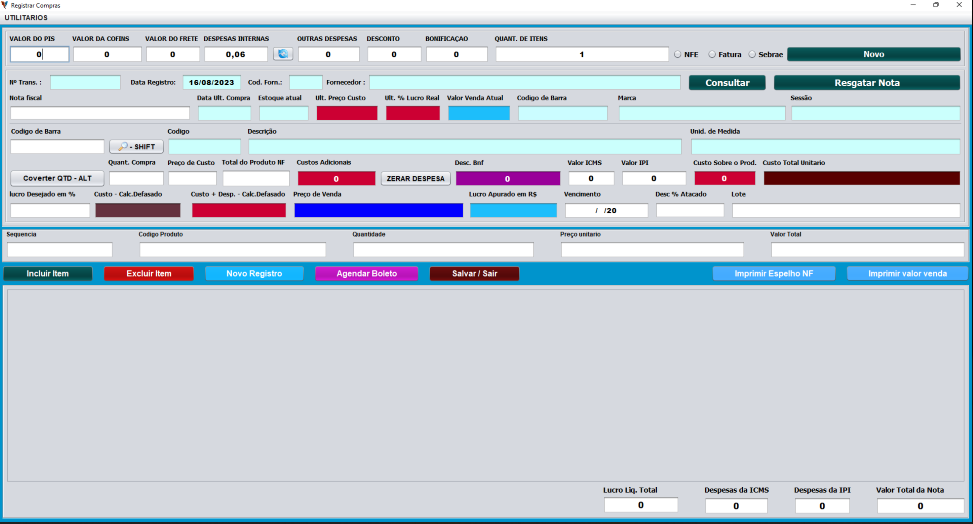Click the Novo Registro button
The height and width of the screenshot is (524, 973).
(x=254, y=273)
